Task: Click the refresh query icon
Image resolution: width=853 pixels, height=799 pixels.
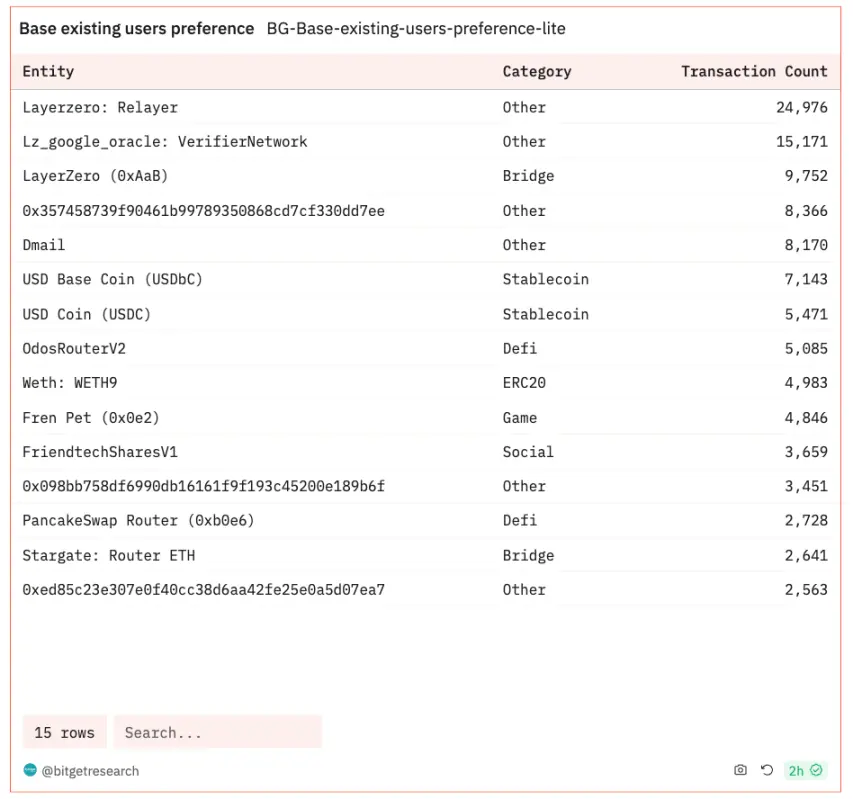Action: (767, 770)
